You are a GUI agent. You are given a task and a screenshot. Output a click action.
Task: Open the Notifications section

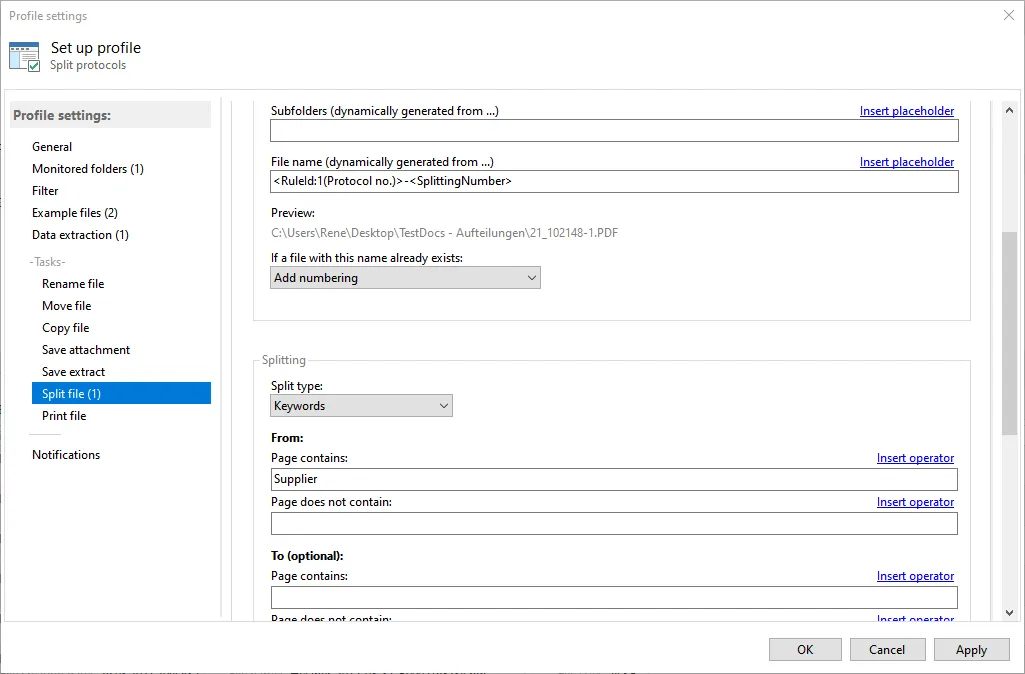pyautogui.click(x=66, y=454)
